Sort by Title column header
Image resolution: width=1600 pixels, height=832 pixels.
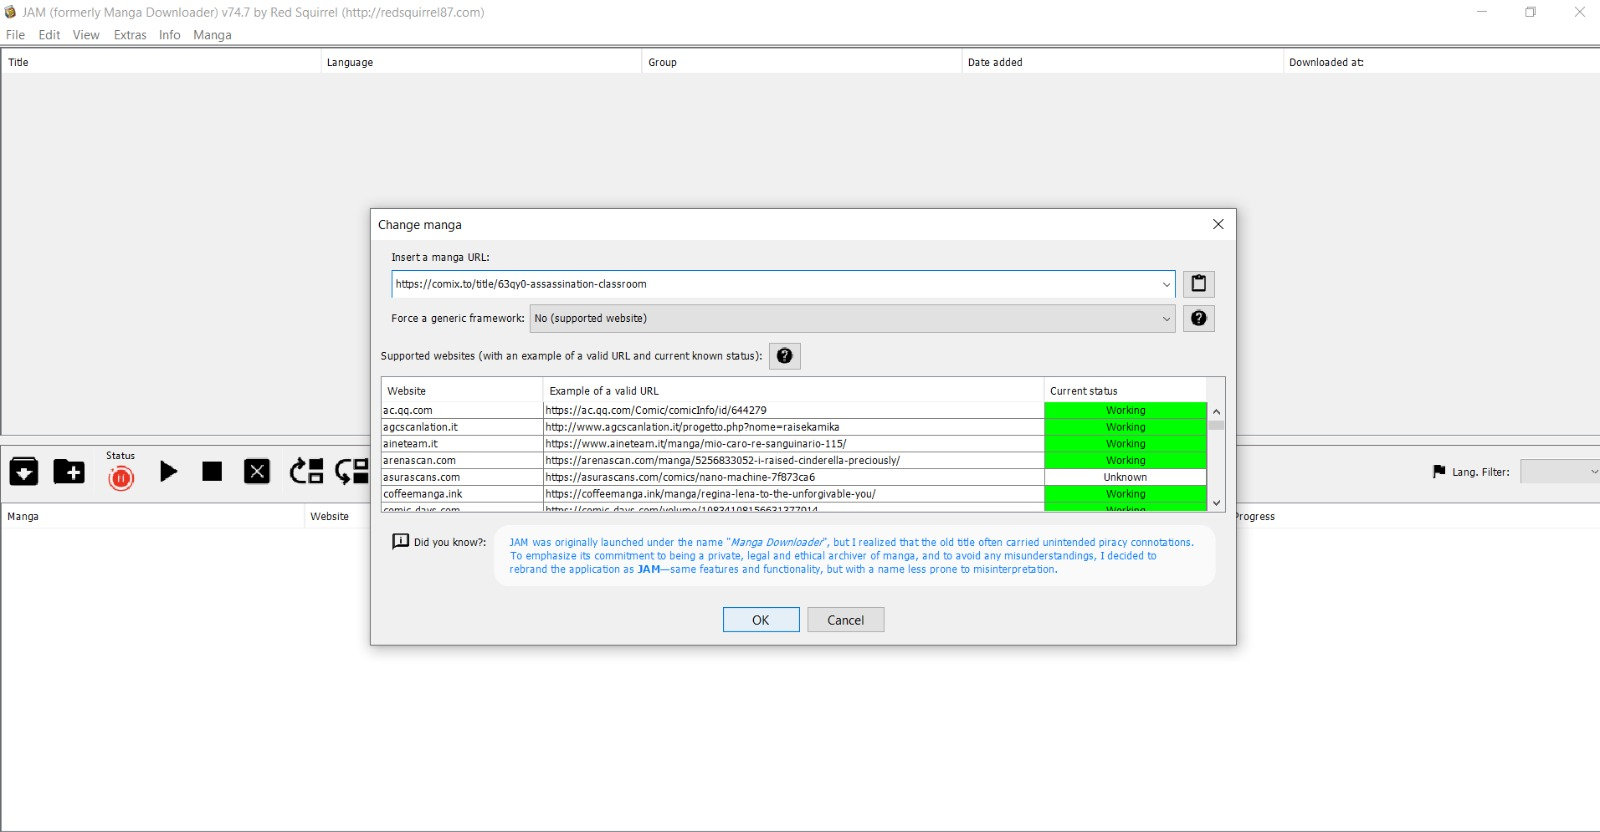pos(161,62)
